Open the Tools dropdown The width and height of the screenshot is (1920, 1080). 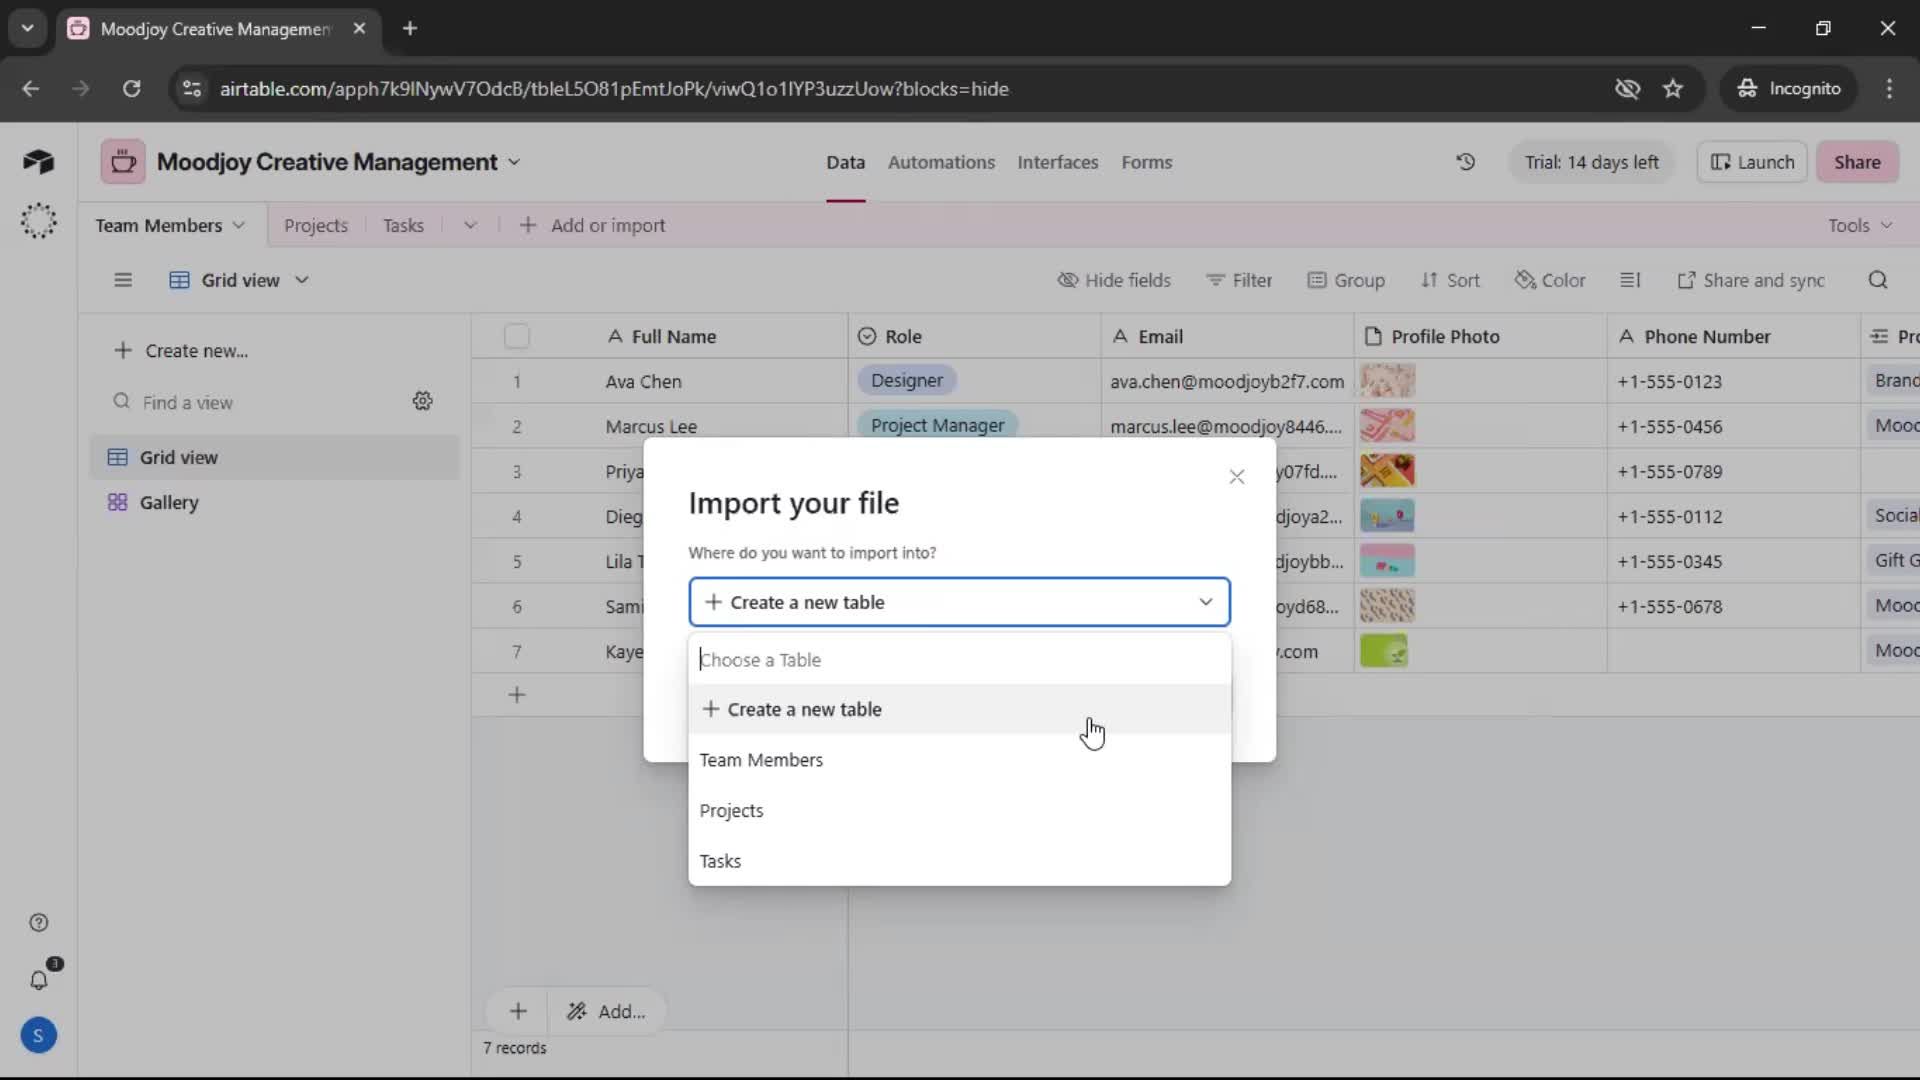(x=1860, y=226)
